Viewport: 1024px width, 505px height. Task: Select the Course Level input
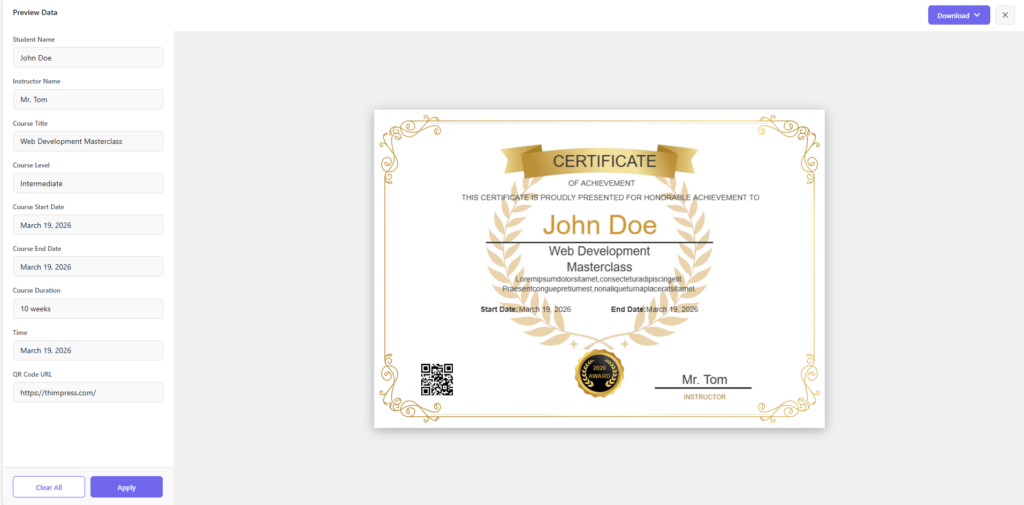pyautogui.click(x=88, y=184)
